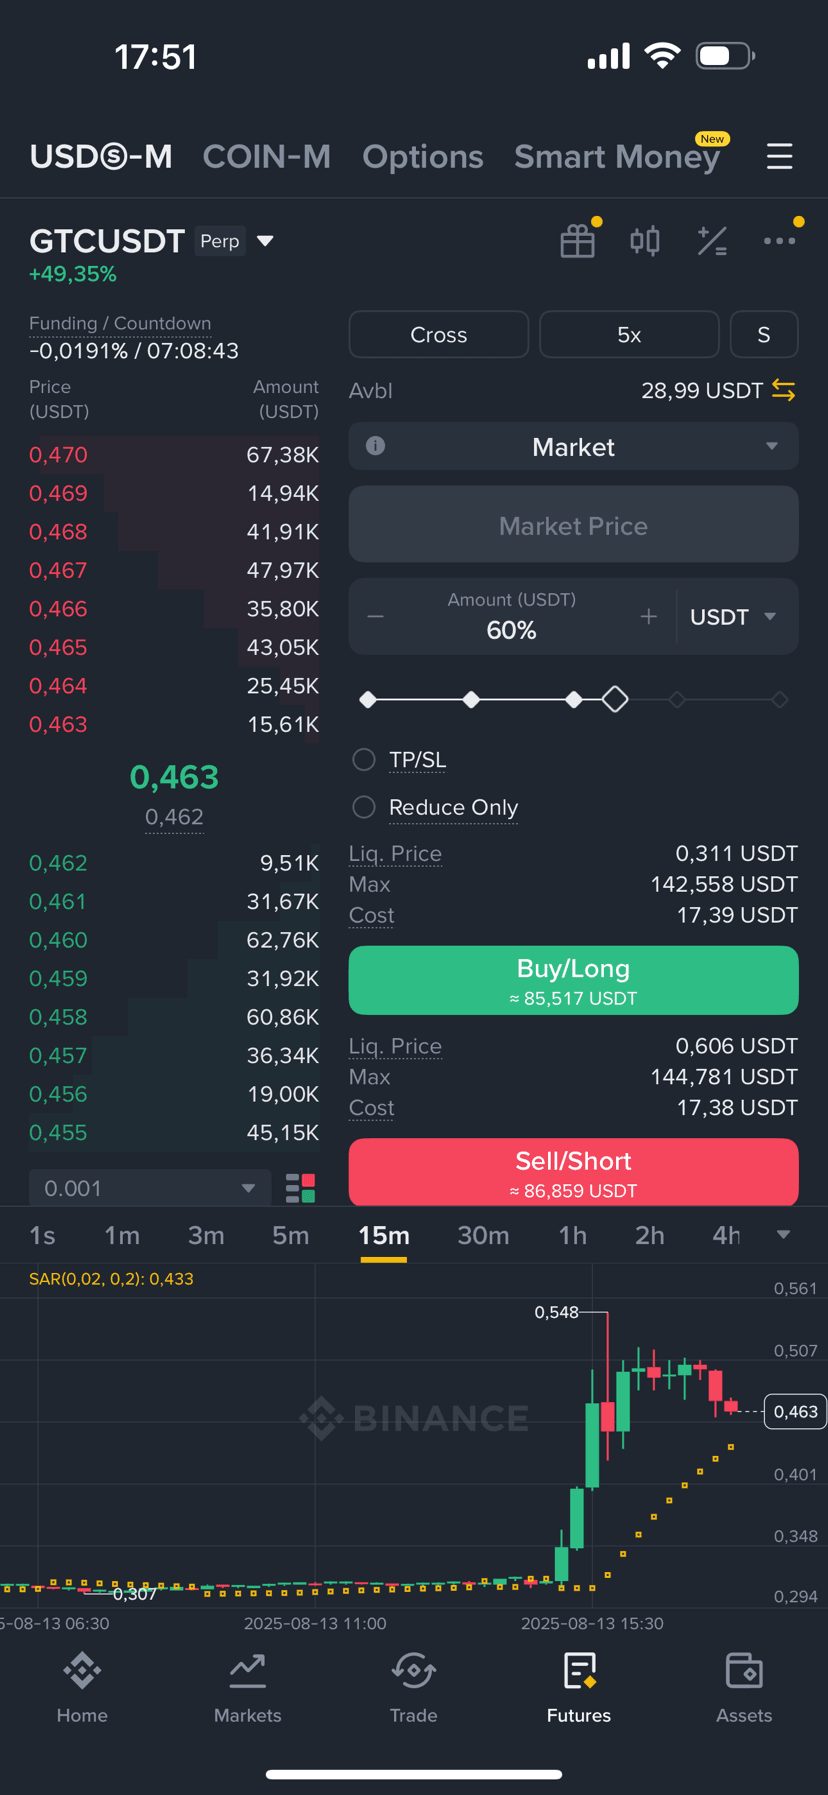828x1795 pixels.
Task: Expand the GTCUSDT pair selector arrow
Action: (265, 241)
